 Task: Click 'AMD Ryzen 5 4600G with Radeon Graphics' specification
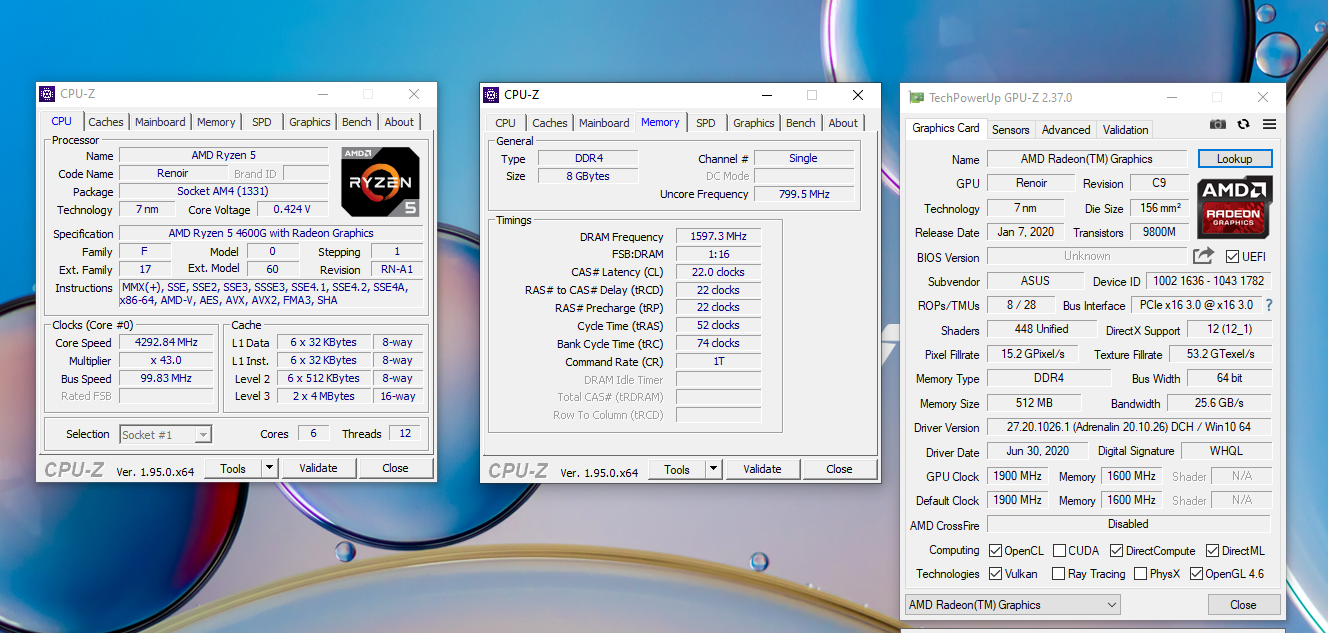(271, 233)
